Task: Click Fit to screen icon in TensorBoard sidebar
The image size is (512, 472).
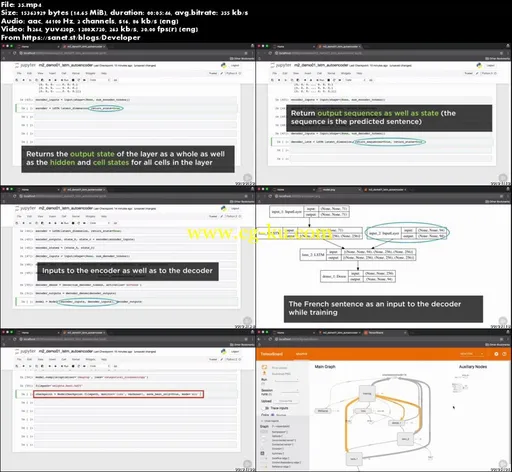Action: (x=264, y=367)
